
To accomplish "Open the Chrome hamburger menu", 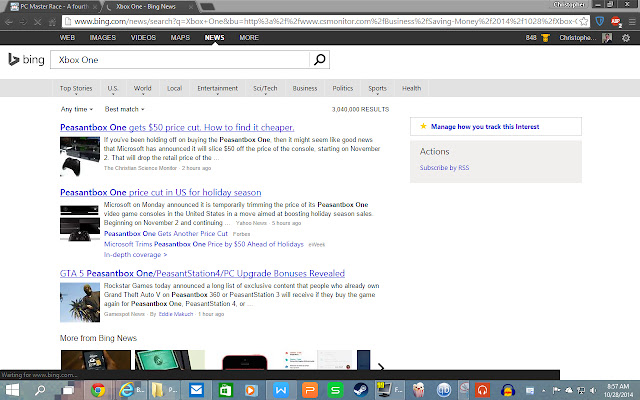I will pyautogui.click(x=632, y=22).
